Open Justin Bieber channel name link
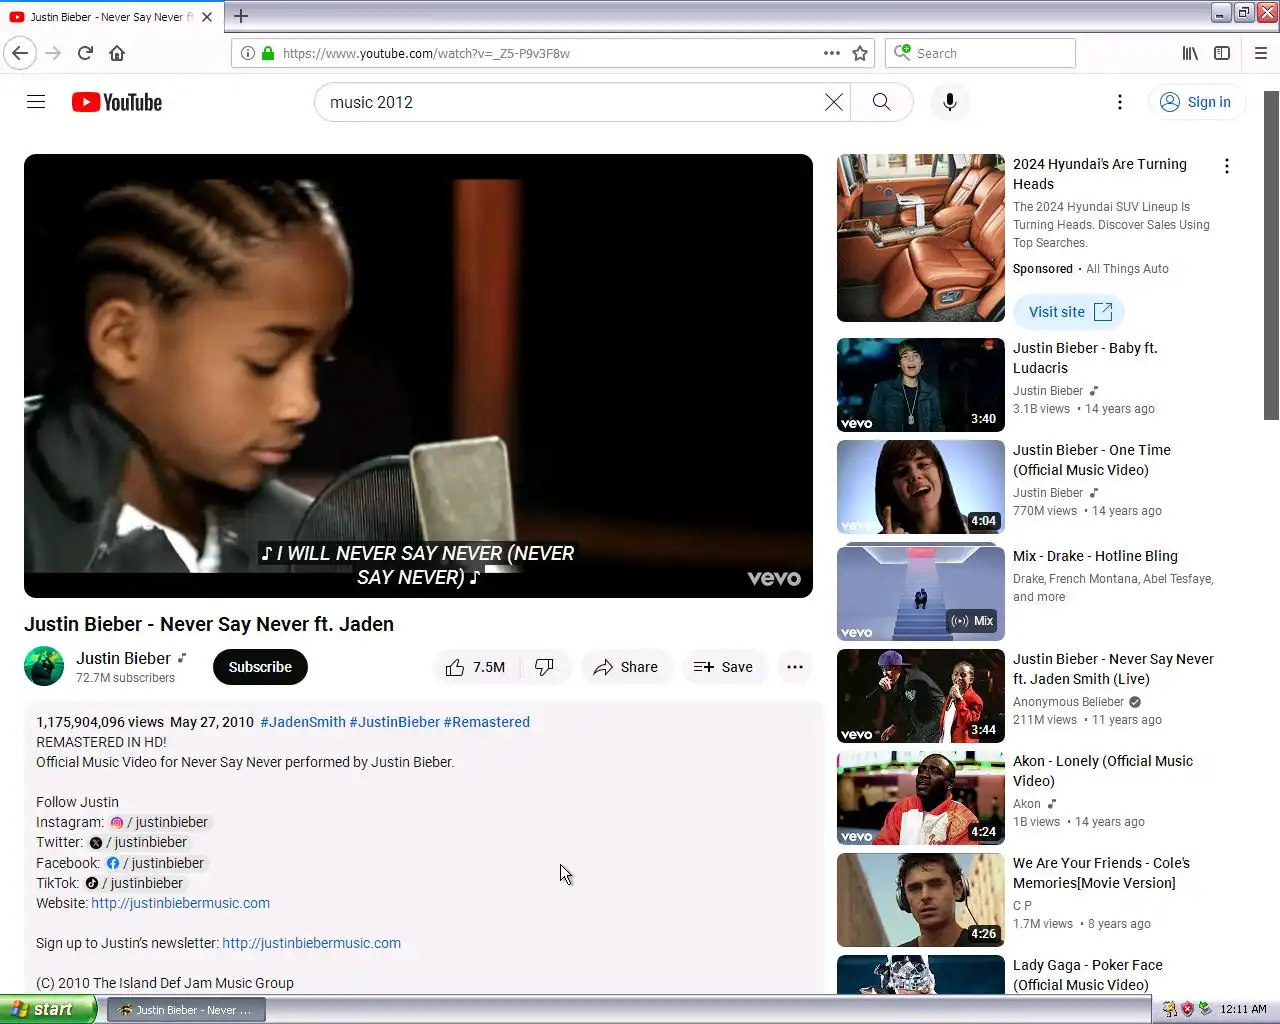The image size is (1280, 1024). pyautogui.click(x=124, y=658)
